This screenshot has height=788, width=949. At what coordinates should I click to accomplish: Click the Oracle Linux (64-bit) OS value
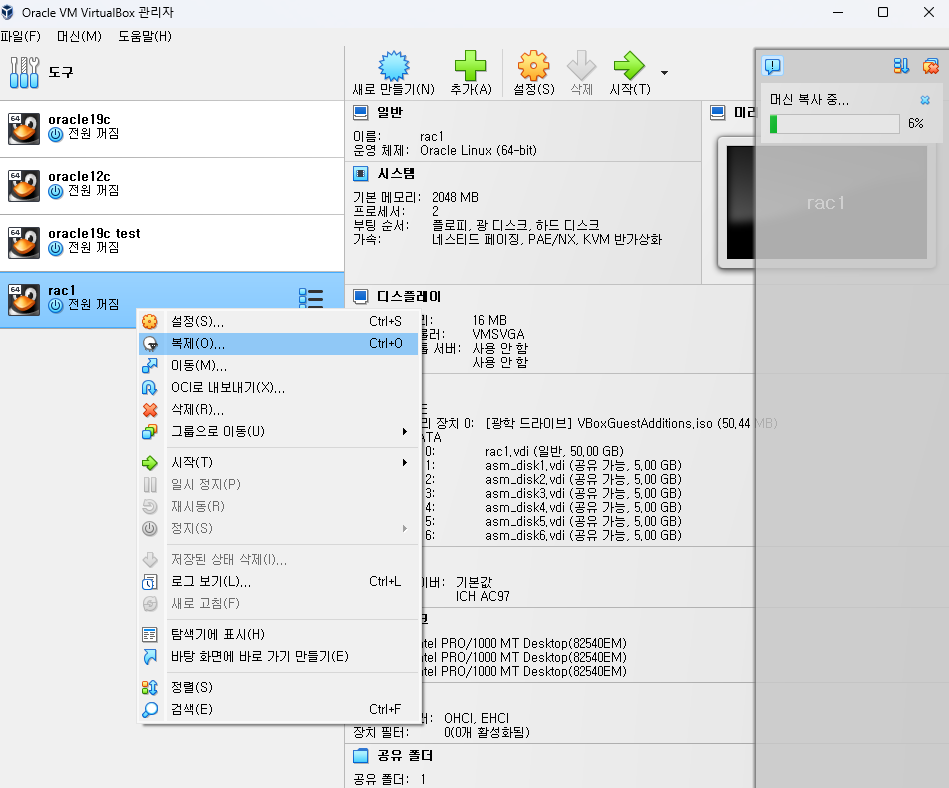[478, 151]
